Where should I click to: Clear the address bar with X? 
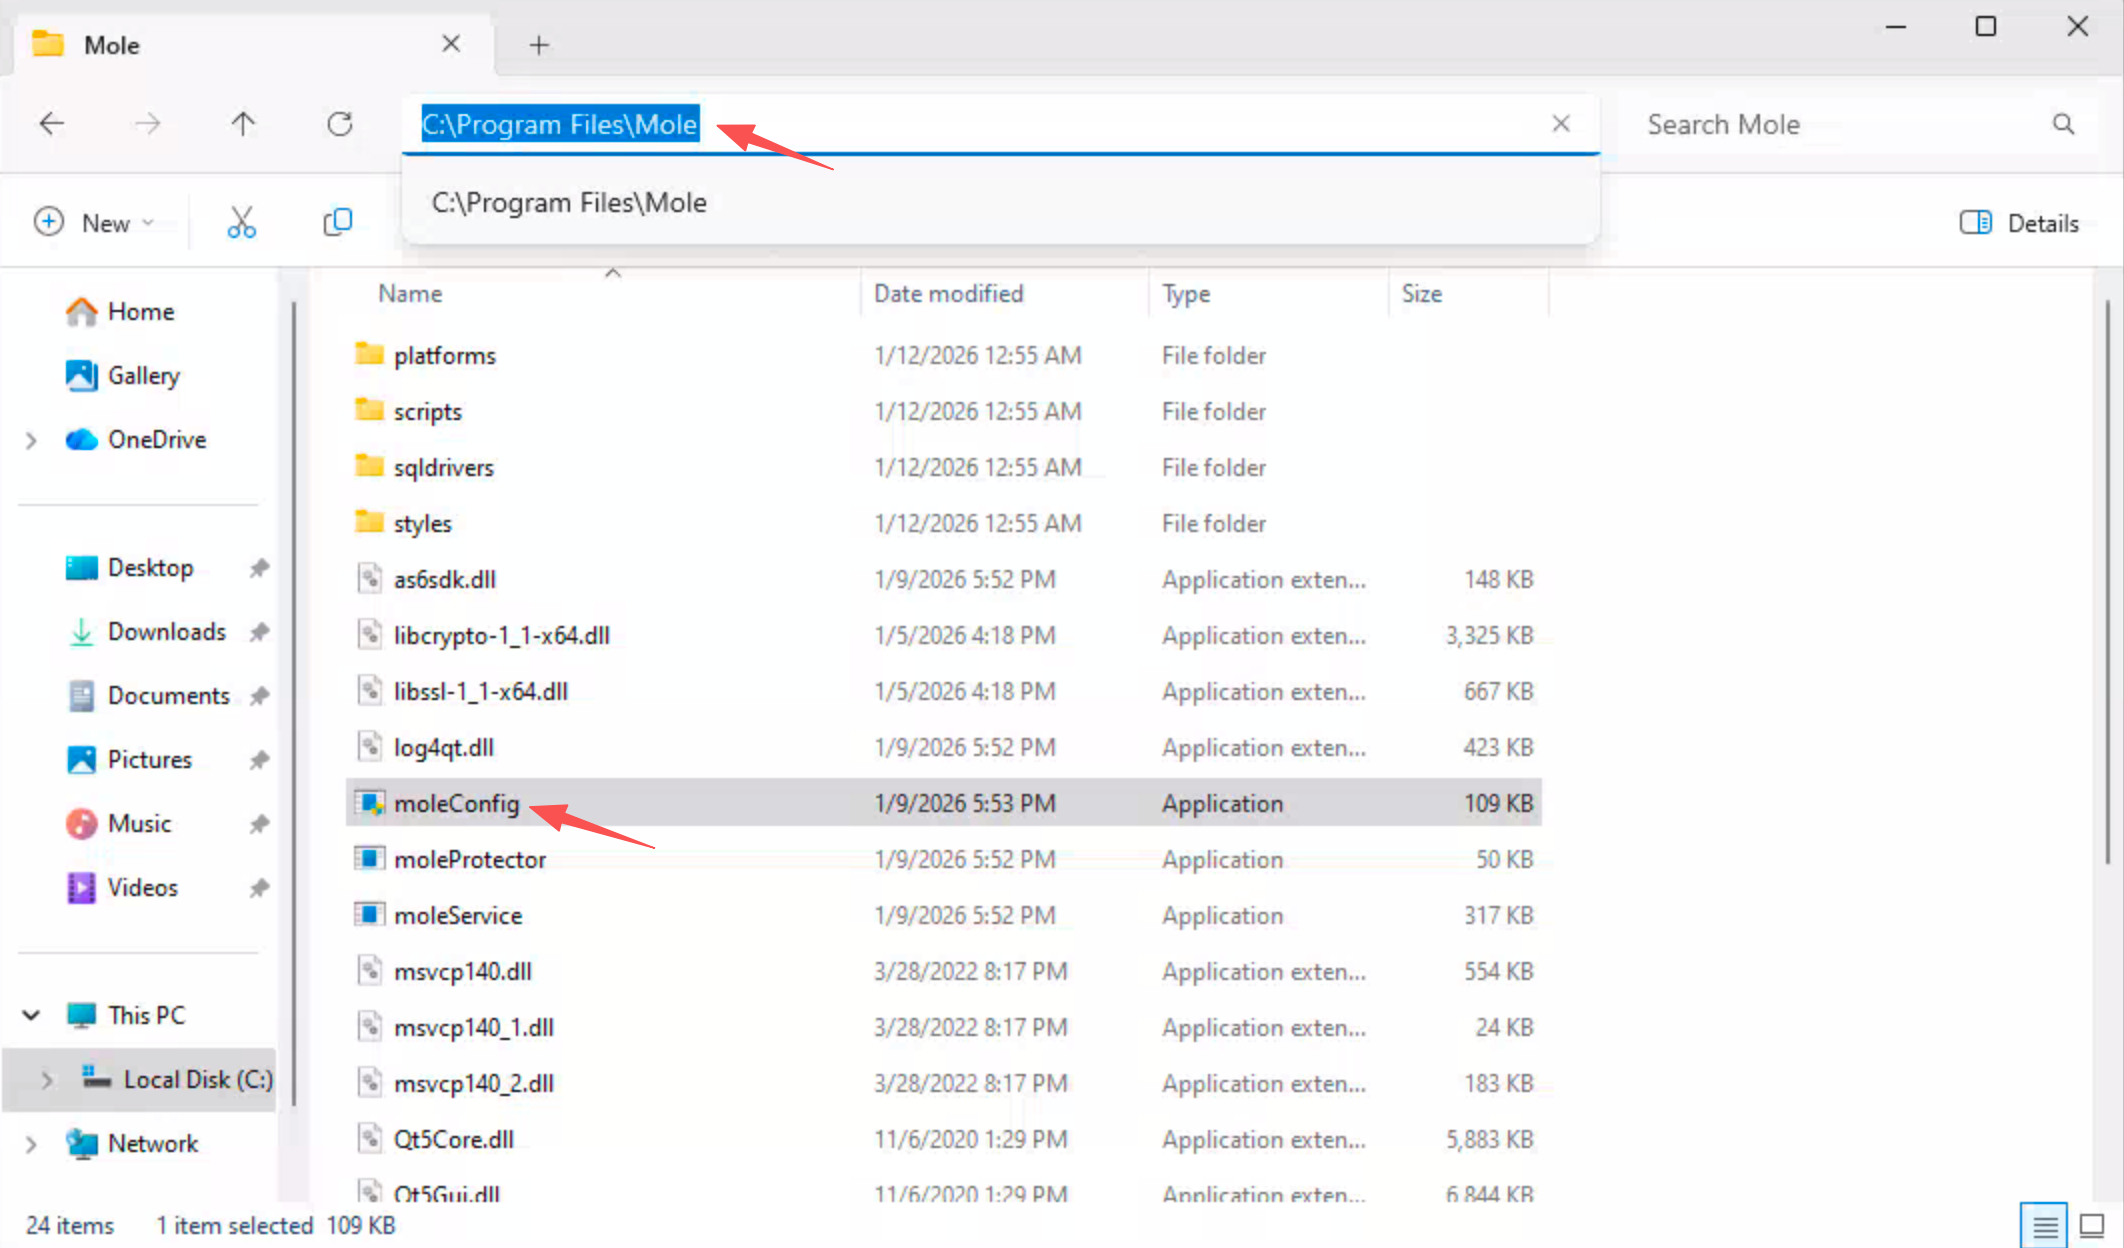pos(1560,124)
